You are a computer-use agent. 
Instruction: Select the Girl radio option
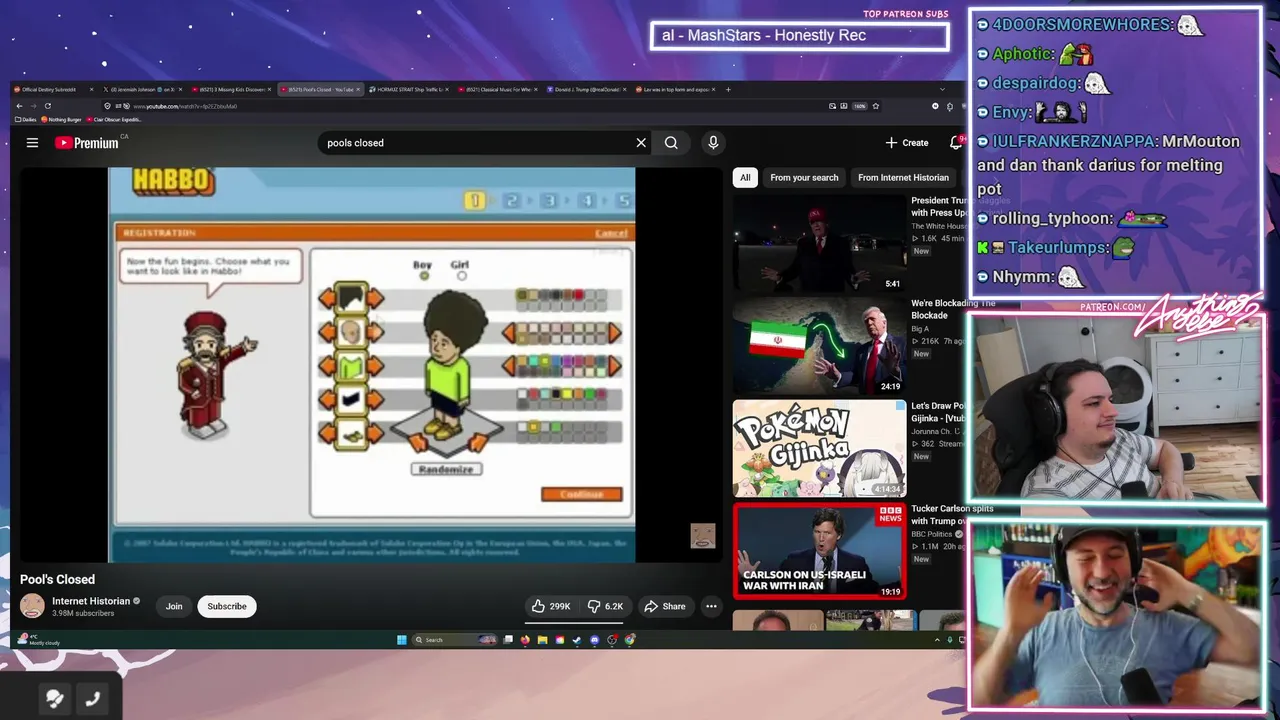[x=461, y=276]
